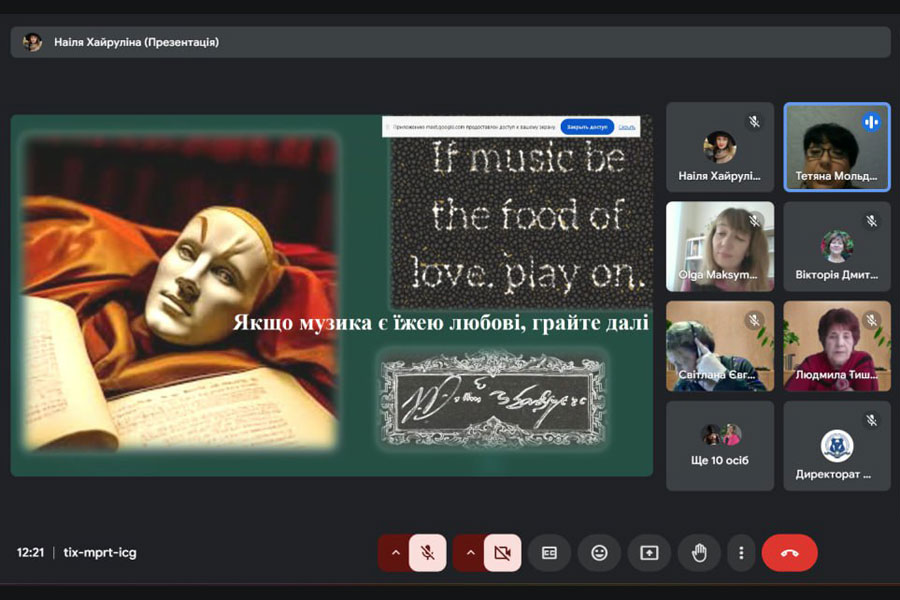Raise hand in the meeting

[x=699, y=553]
